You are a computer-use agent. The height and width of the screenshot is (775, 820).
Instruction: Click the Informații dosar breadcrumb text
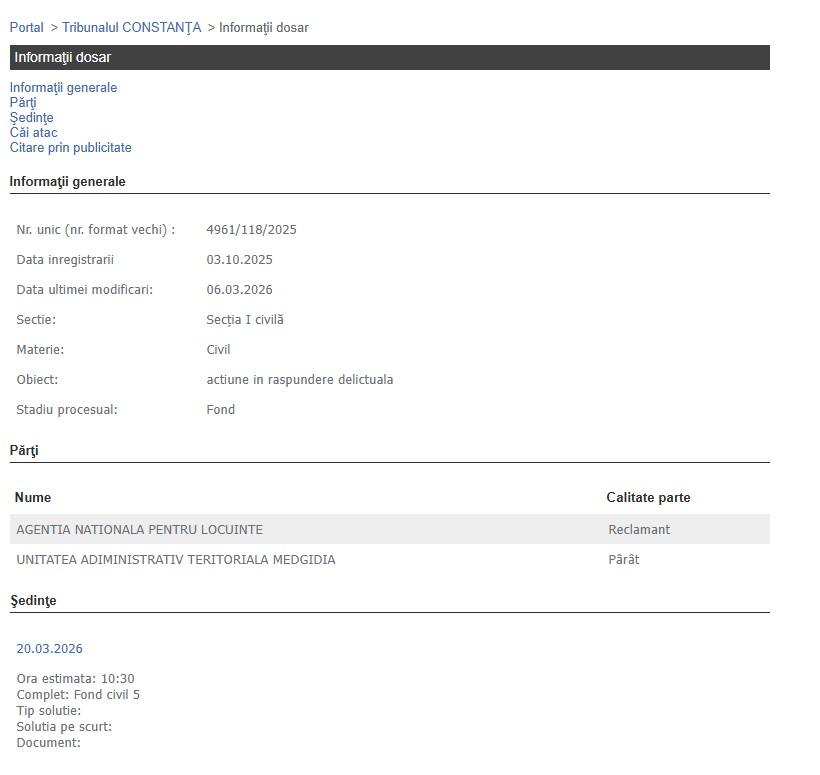tap(263, 27)
